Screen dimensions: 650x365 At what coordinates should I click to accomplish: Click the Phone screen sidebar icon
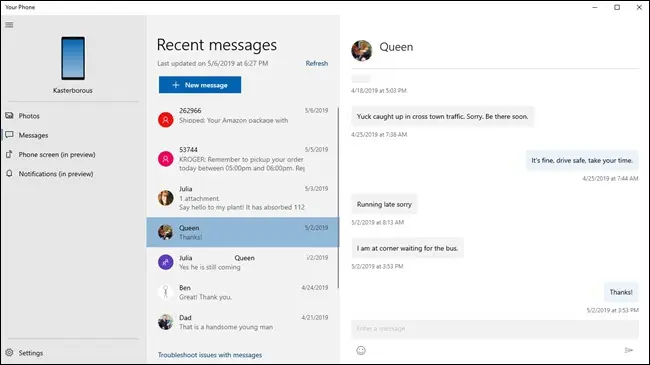9,154
